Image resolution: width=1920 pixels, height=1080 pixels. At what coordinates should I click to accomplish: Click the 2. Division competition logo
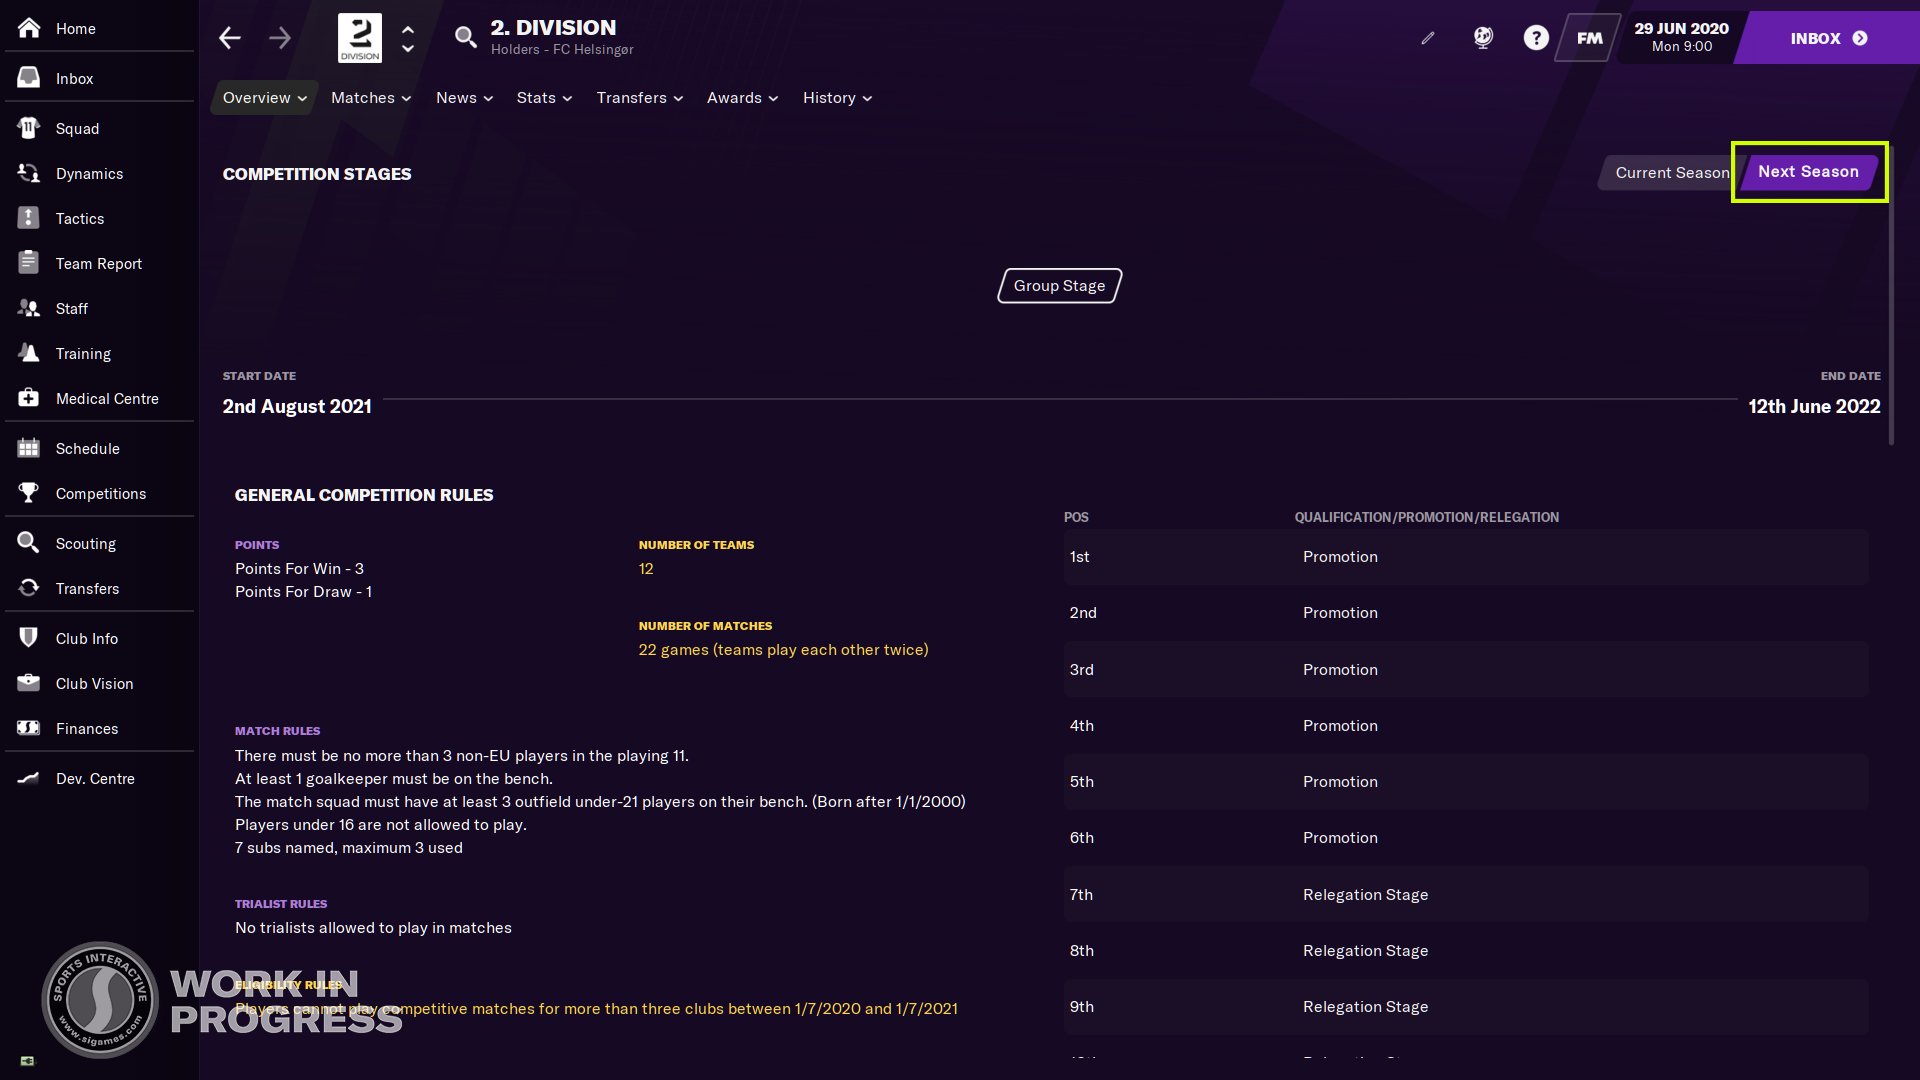point(360,38)
